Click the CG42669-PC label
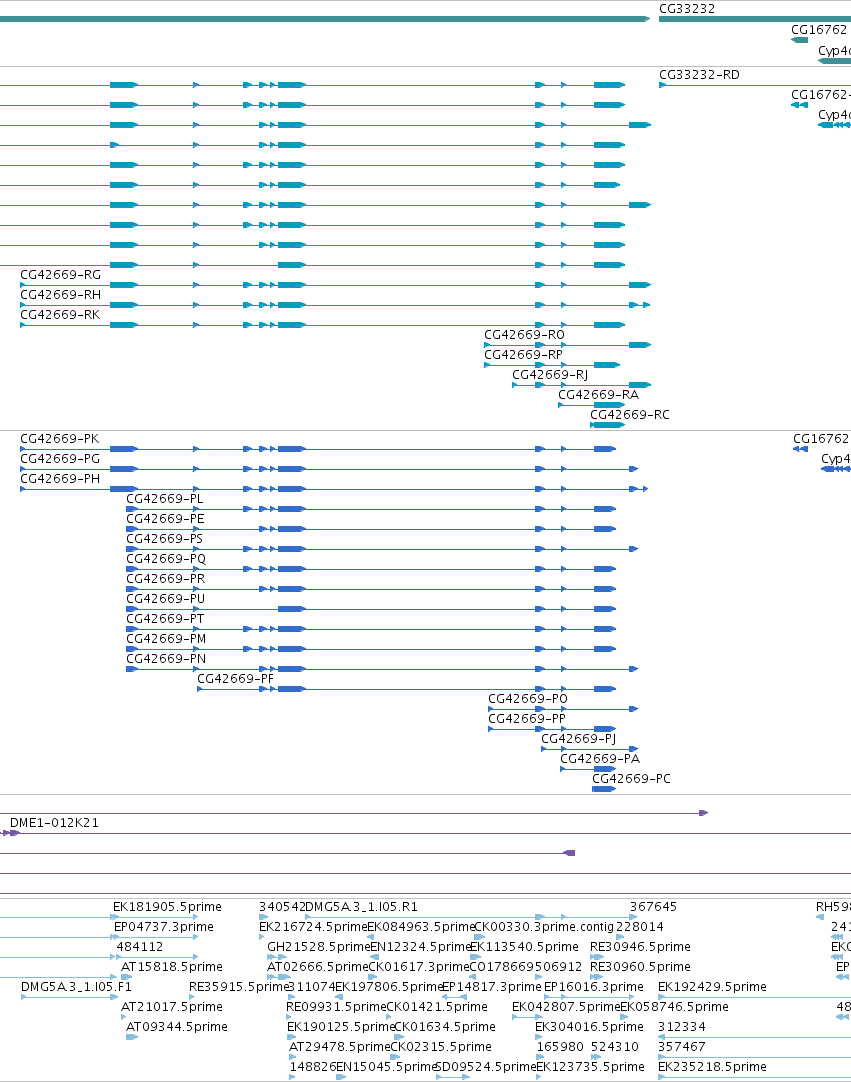851x1082 pixels. [x=632, y=779]
